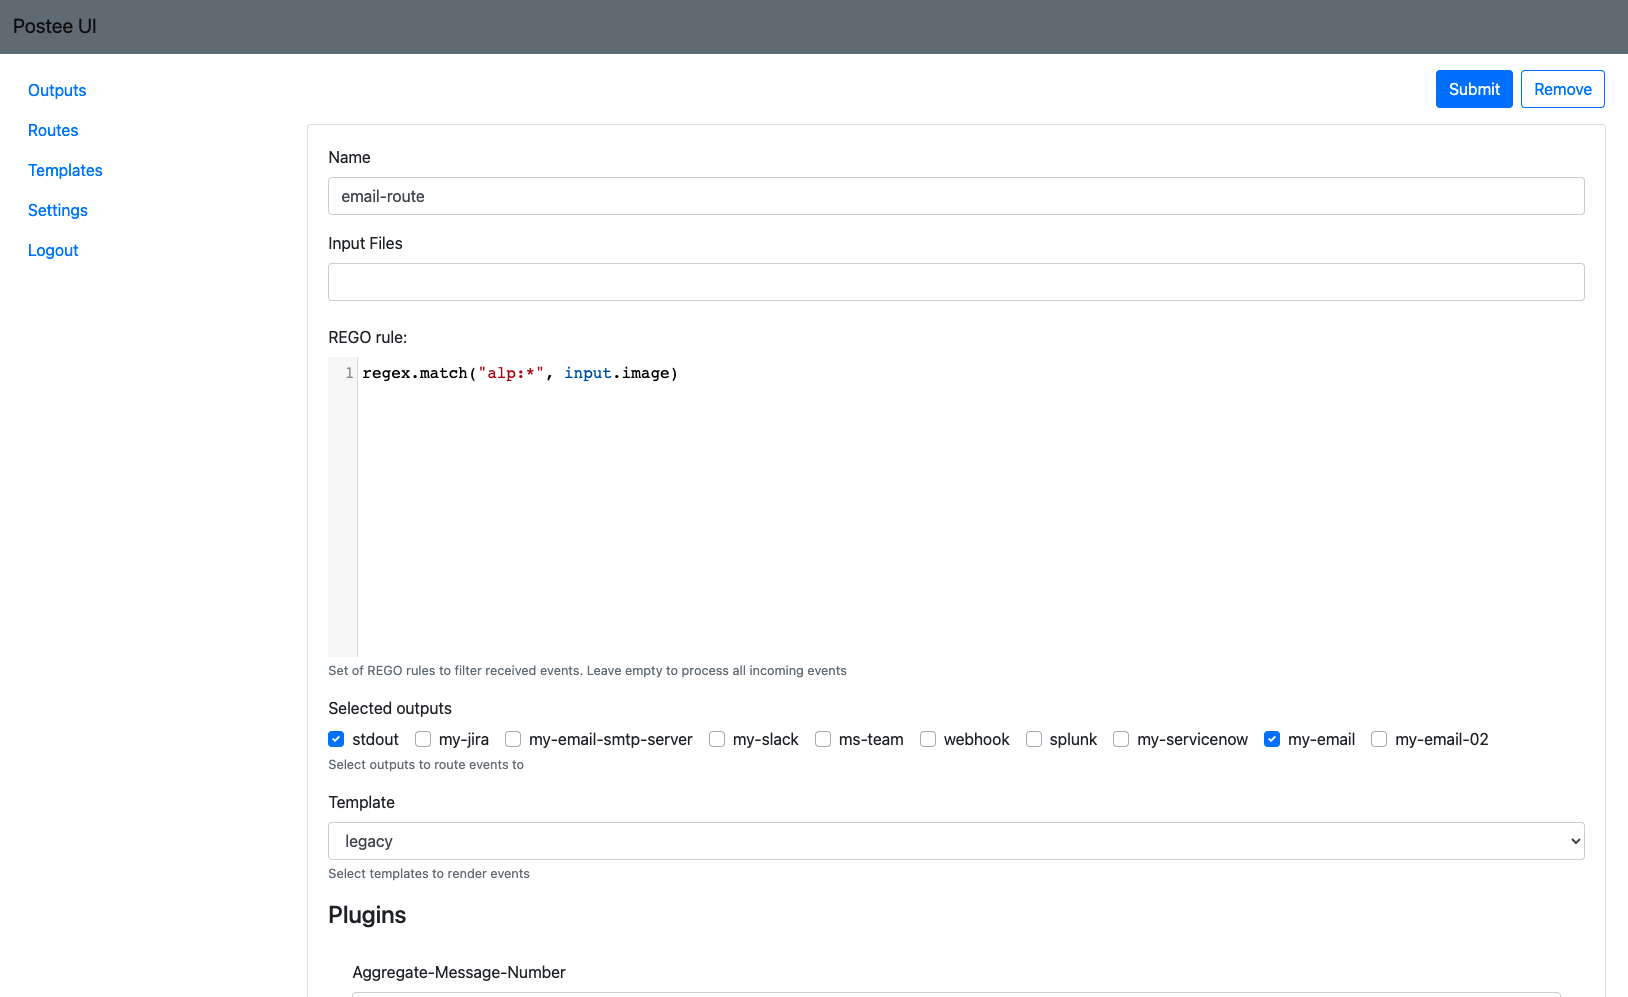This screenshot has width=1628, height=997.
Task: Tick the my-email-smtp-server checkbox
Action: tap(513, 739)
